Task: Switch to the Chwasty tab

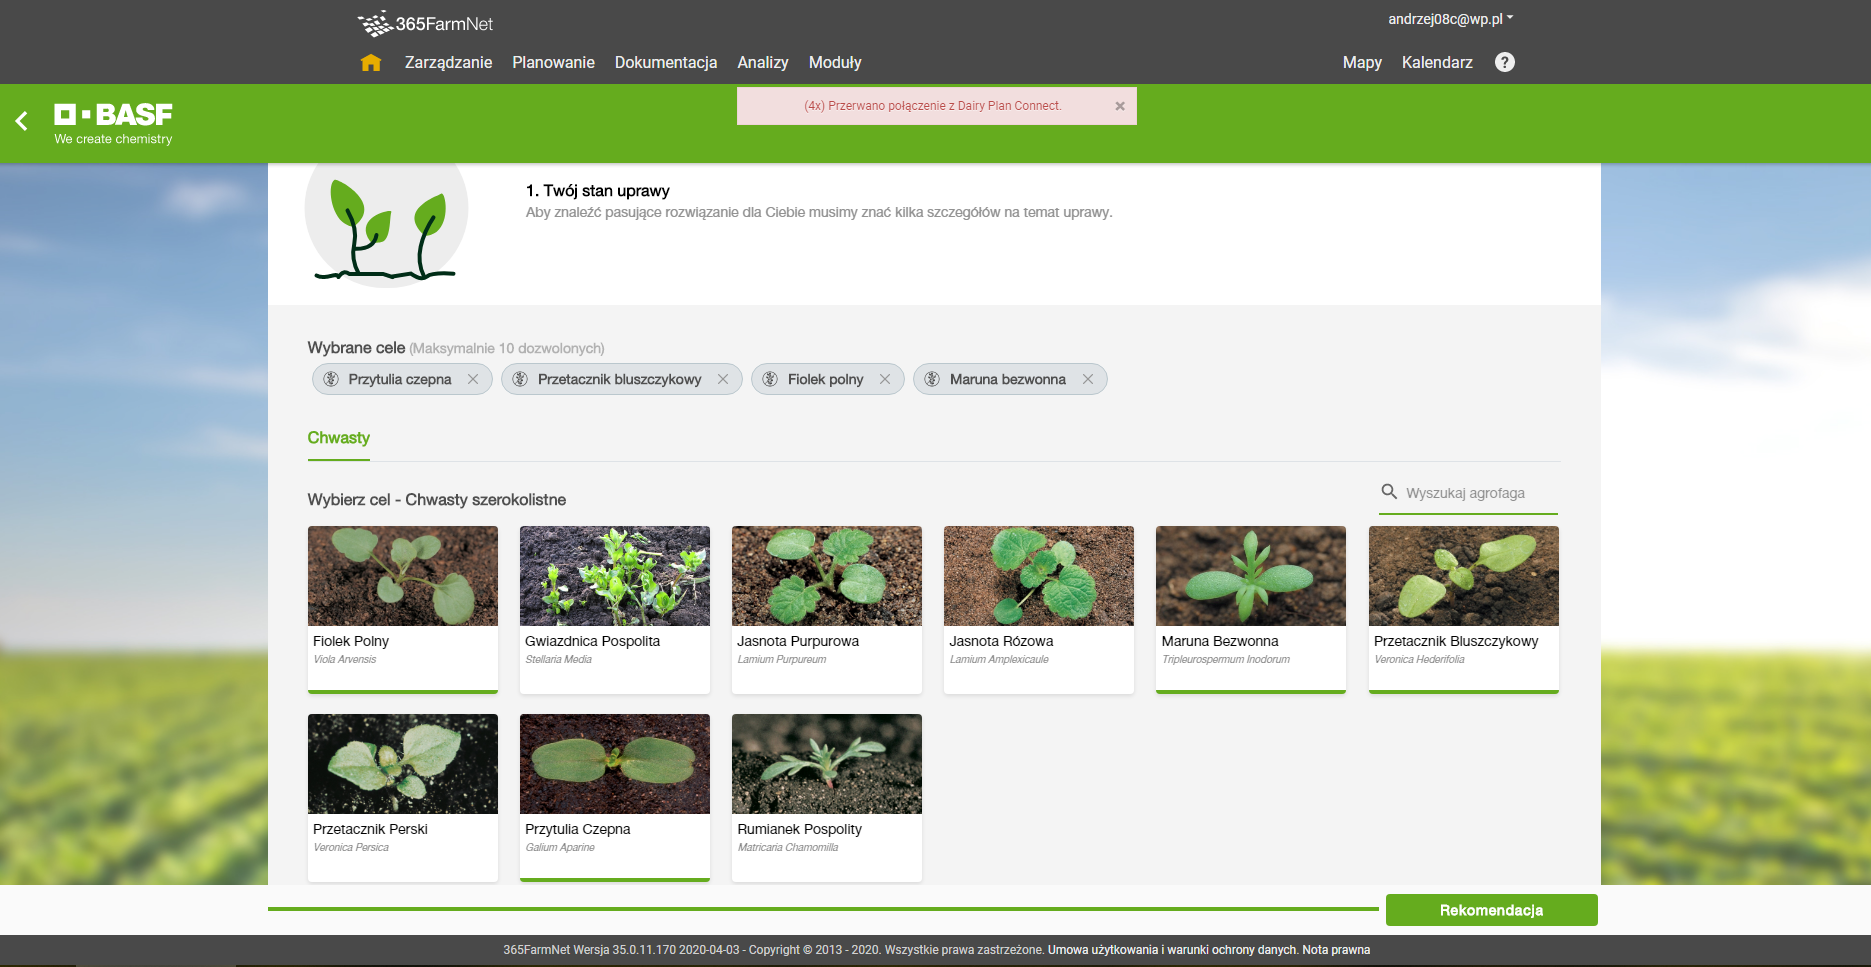Action: [338, 438]
